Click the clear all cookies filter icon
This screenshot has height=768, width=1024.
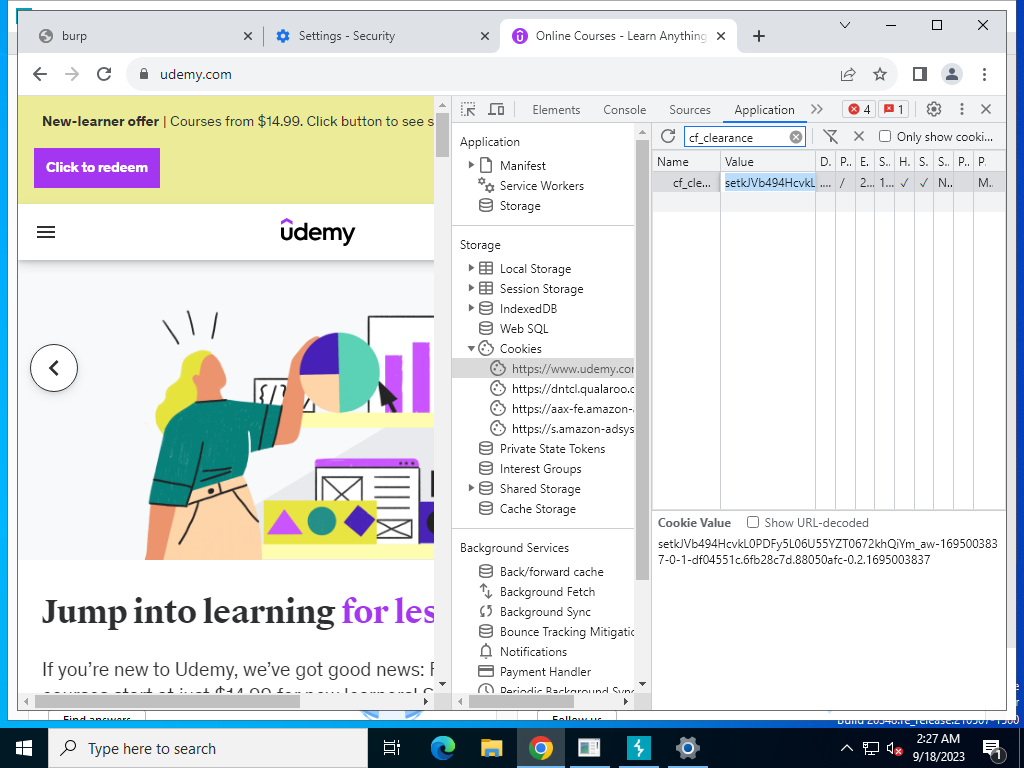click(x=830, y=136)
